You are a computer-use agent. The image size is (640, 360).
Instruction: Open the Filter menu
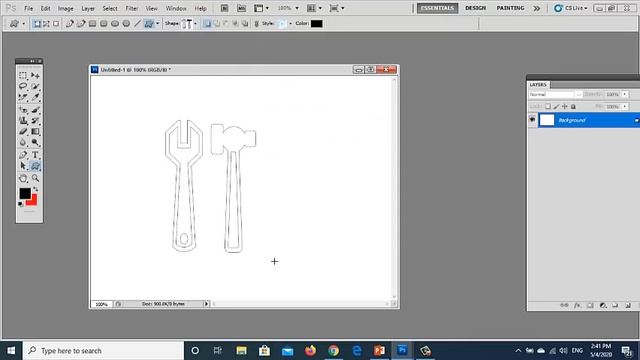tap(131, 8)
